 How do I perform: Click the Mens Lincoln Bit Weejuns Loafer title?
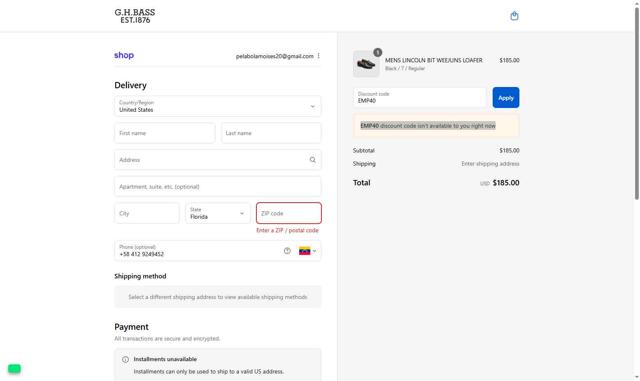[x=433, y=60]
